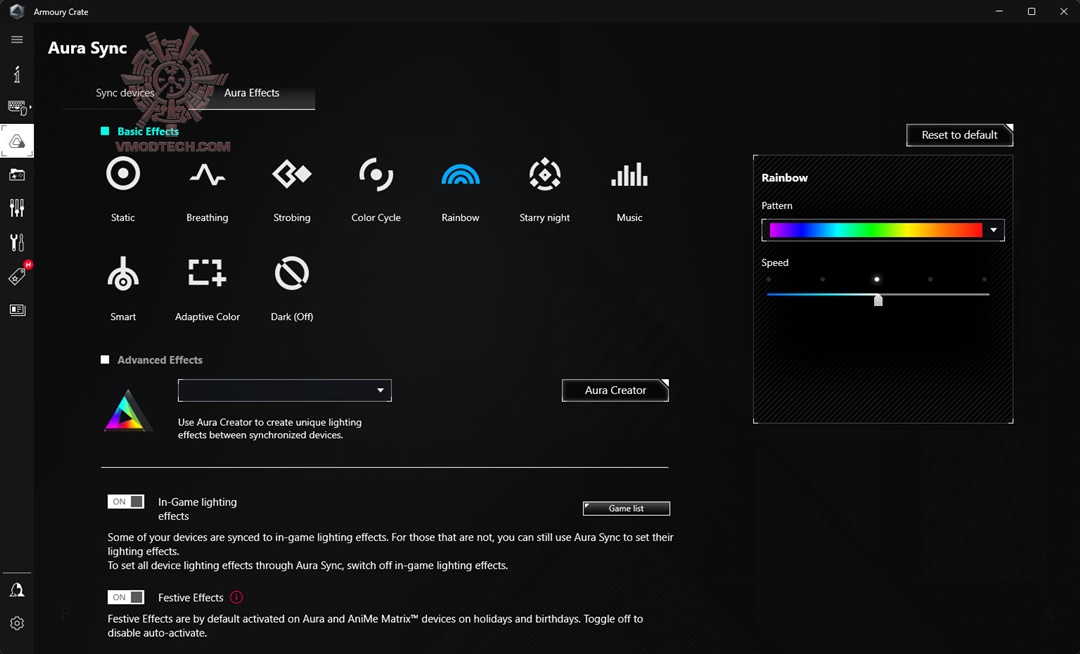Open the Game list button
Viewport: 1080px width, 654px height.
(x=626, y=508)
